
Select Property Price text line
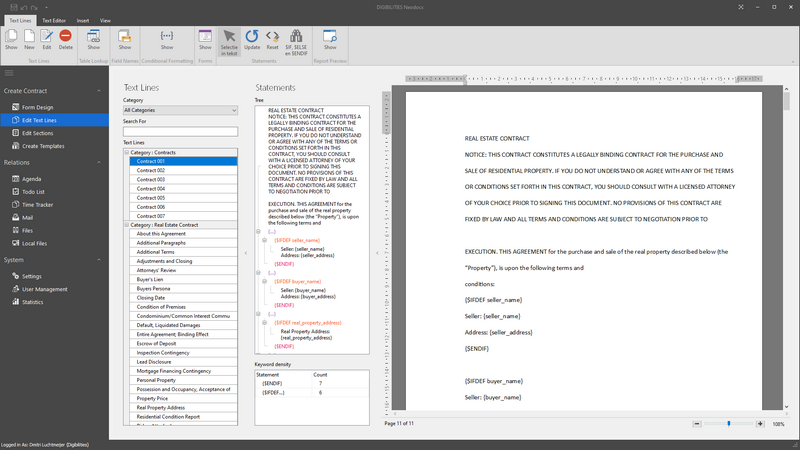click(183, 398)
